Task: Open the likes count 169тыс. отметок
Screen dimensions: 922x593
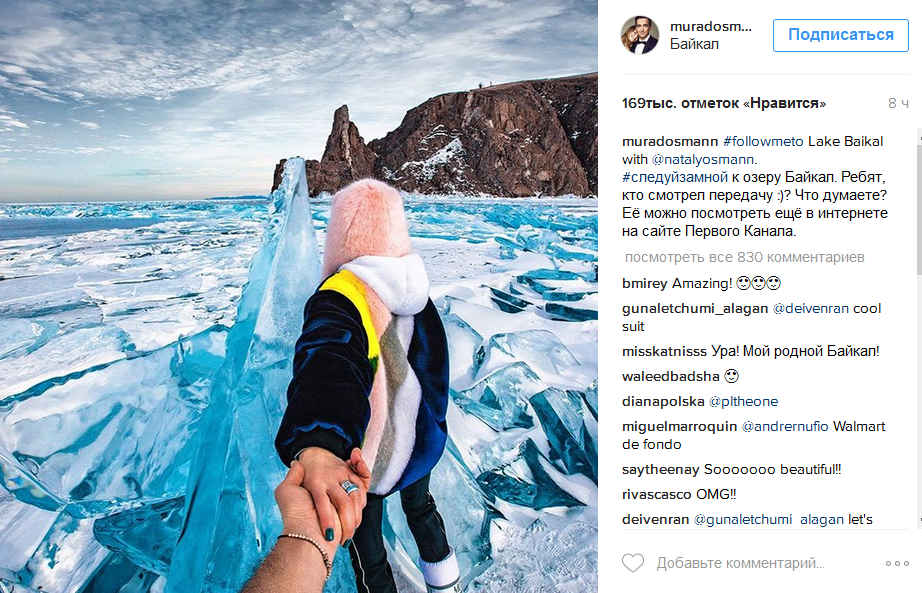Action: pos(724,104)
